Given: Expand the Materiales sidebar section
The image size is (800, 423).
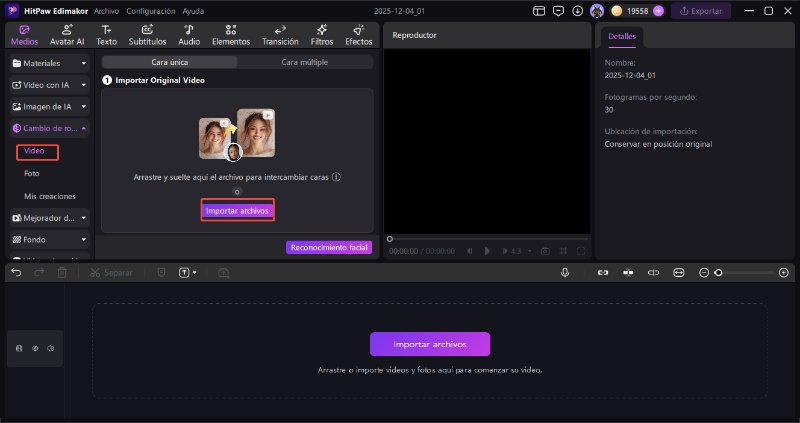Looking at the screenshot, I should pyautogui.click(x=50, y=63).
